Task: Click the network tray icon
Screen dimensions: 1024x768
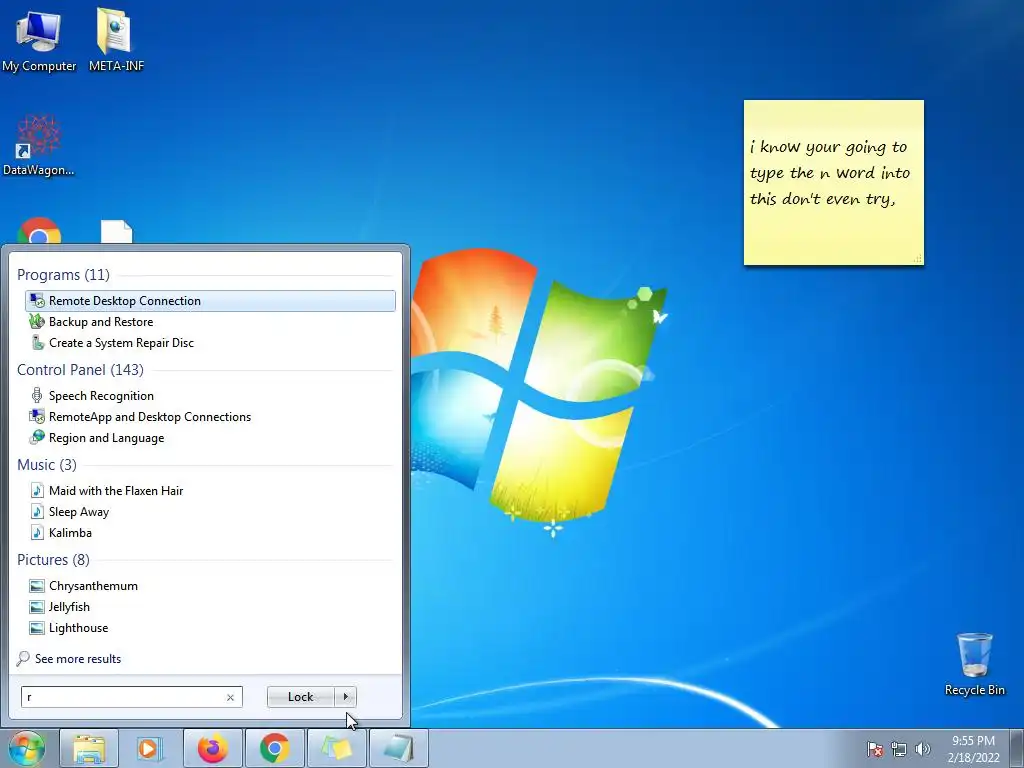Action: (899, 749)
